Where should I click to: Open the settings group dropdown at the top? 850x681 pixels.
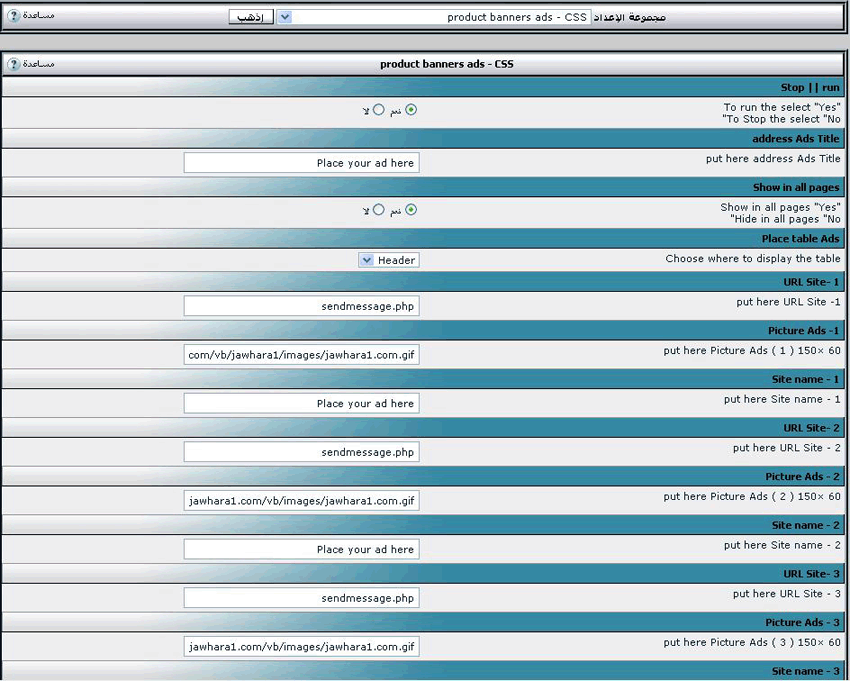click(284, 17)
